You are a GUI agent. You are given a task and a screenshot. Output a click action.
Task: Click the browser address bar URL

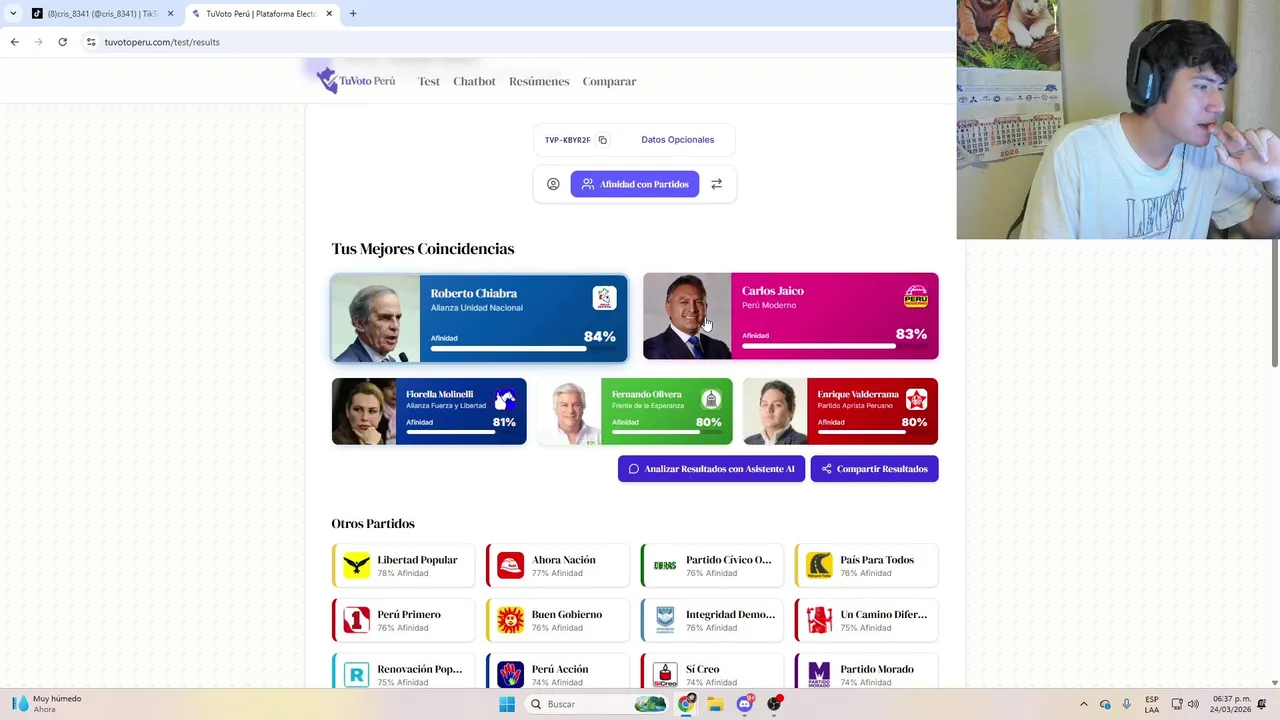coord(162,42)
